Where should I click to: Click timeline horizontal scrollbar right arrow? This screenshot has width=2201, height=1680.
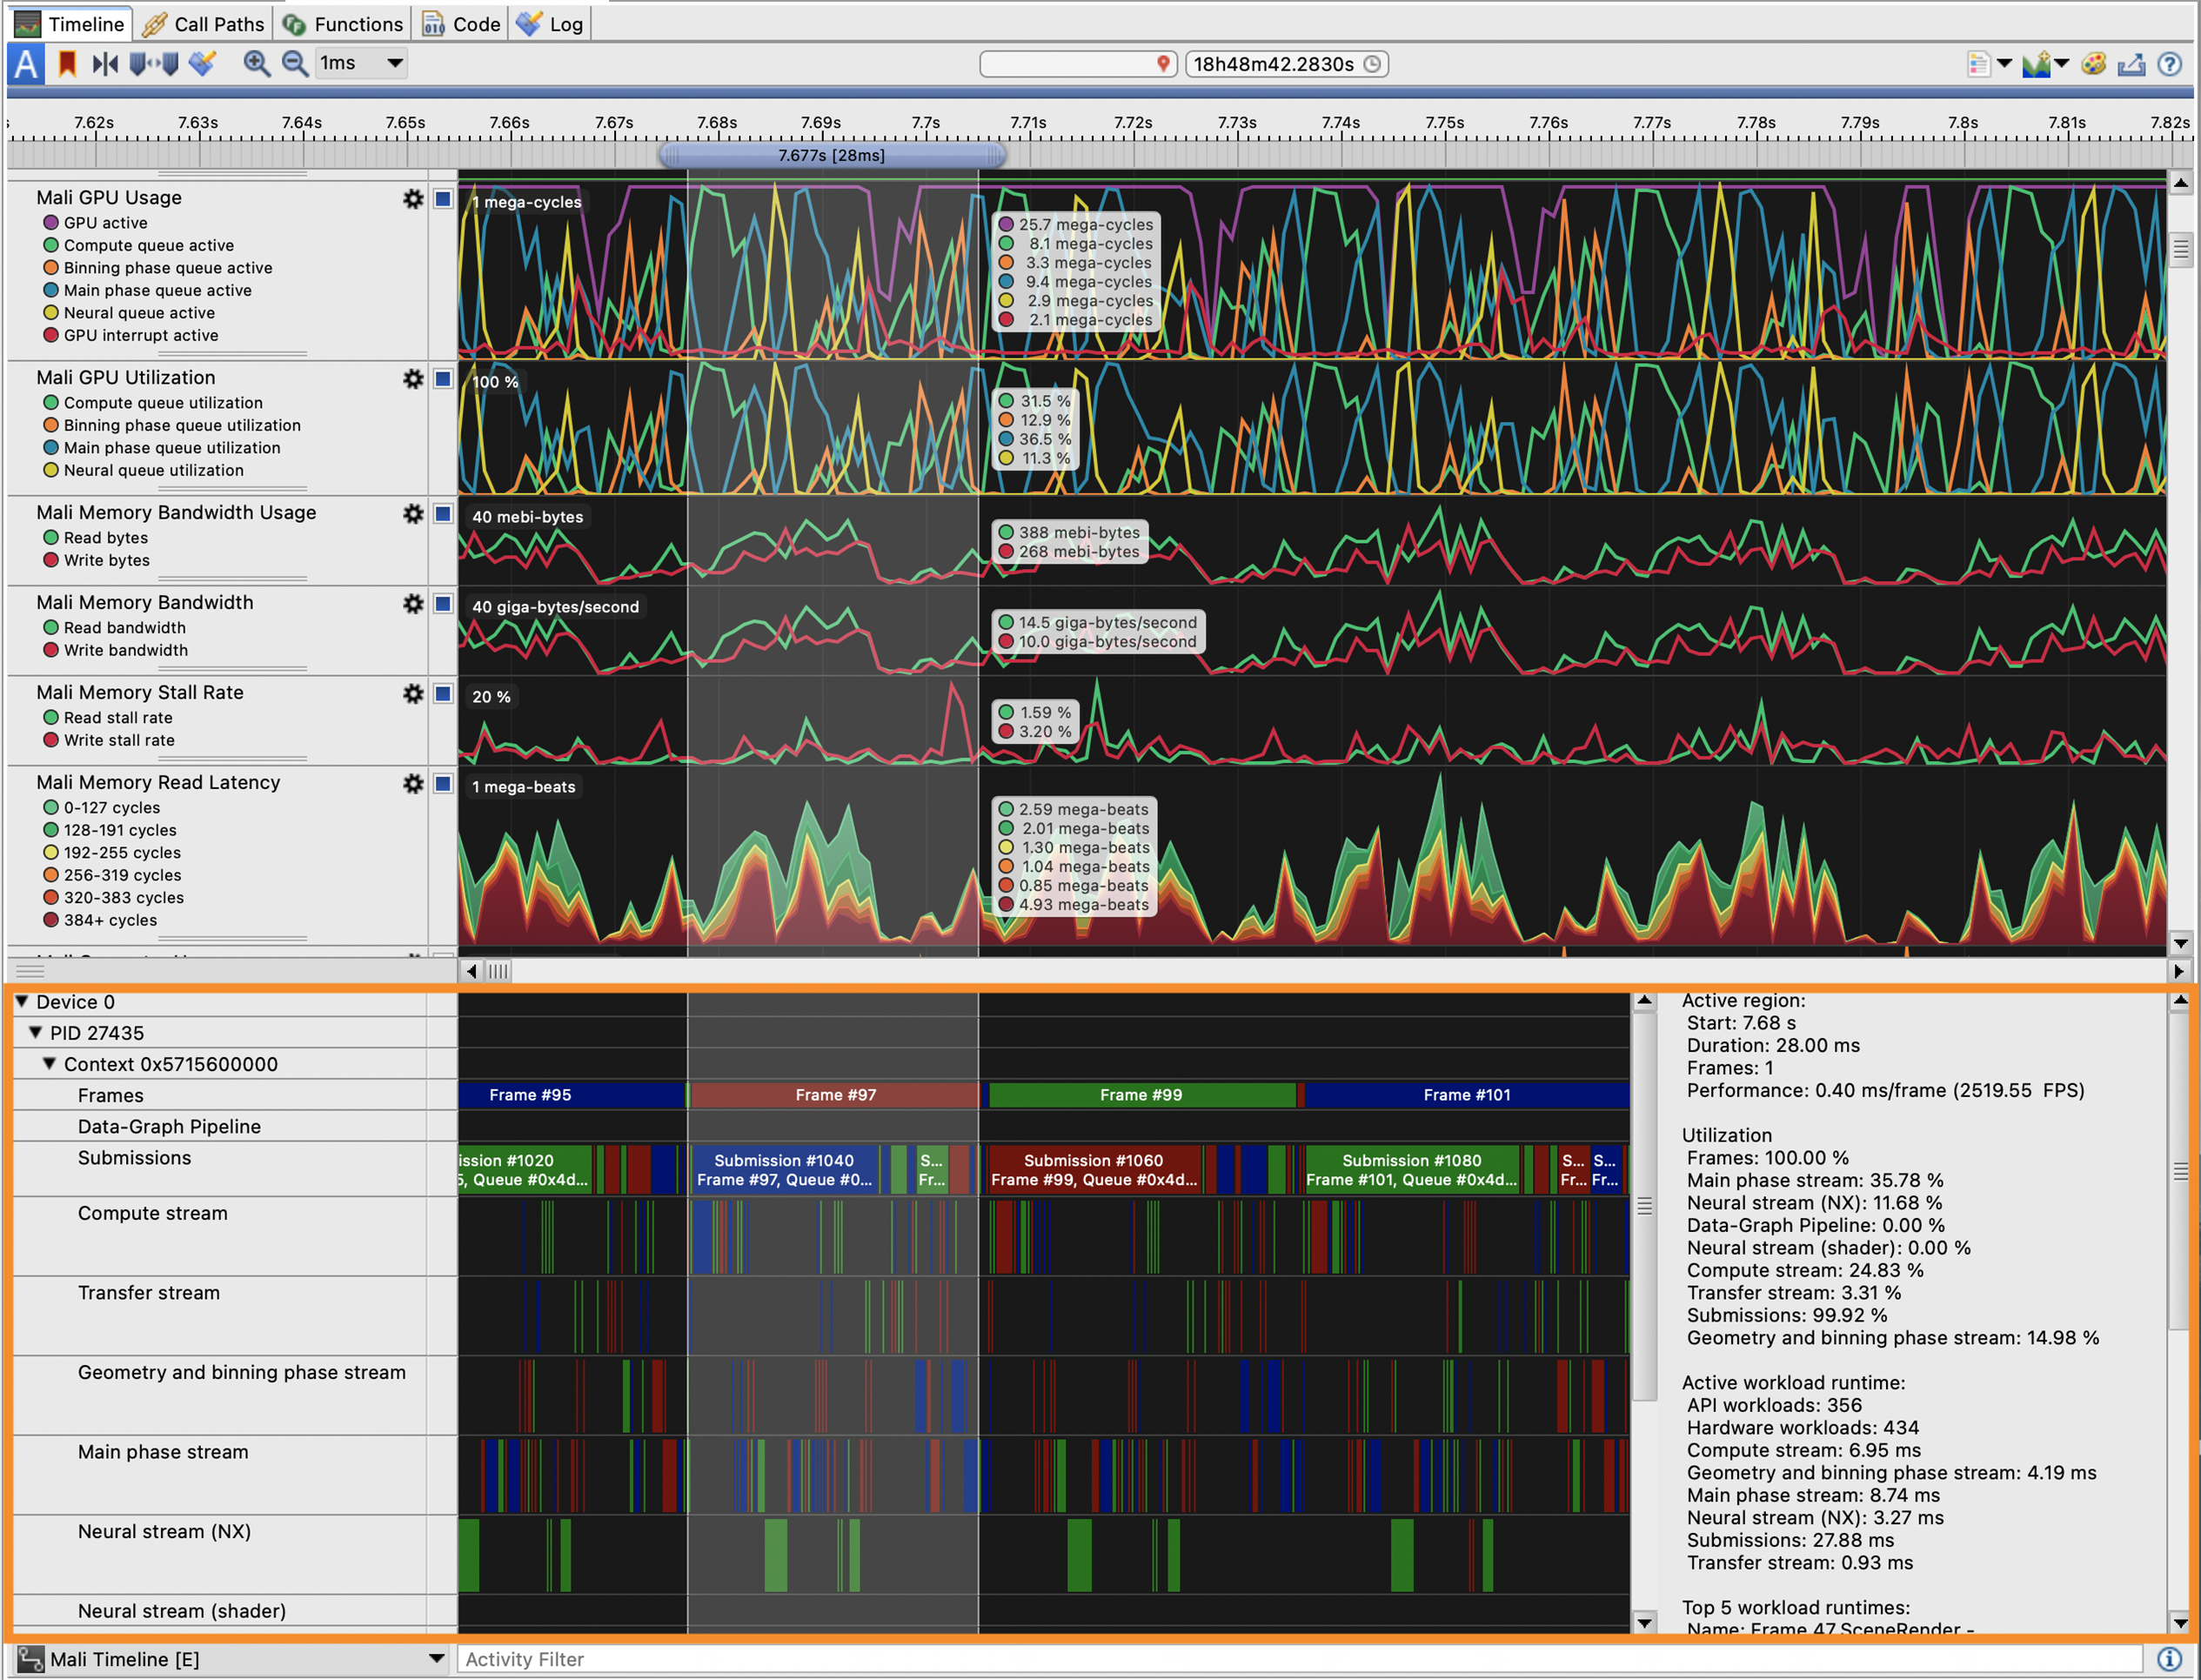point(2179,970)
